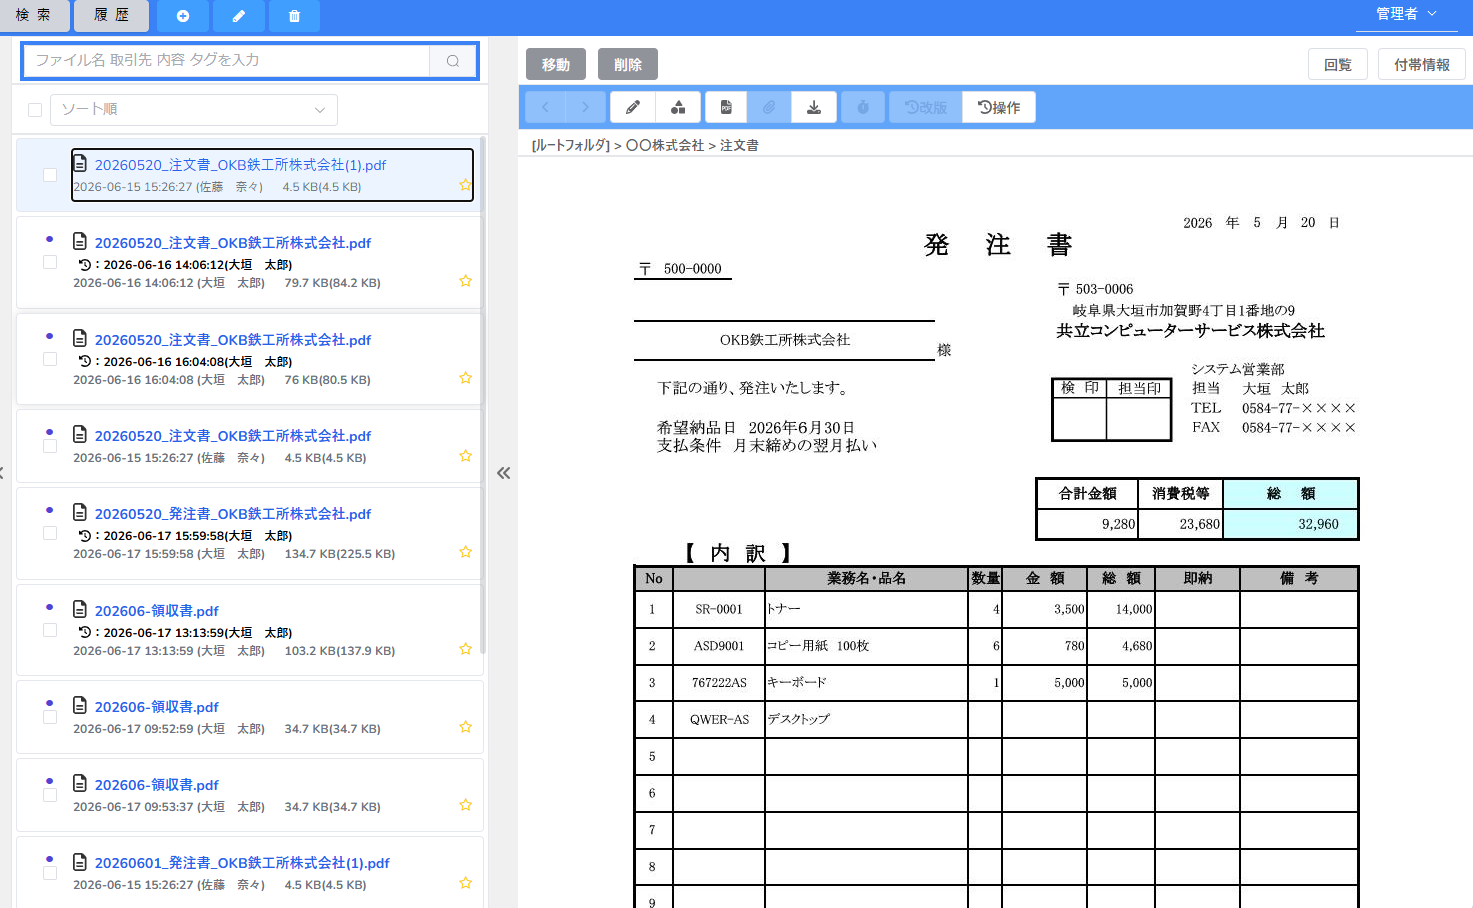Viewport: 1473px width, 908px height.
Task: Tick the select-all checkbox beside ソート順
Action: click(x=35, y=110)
